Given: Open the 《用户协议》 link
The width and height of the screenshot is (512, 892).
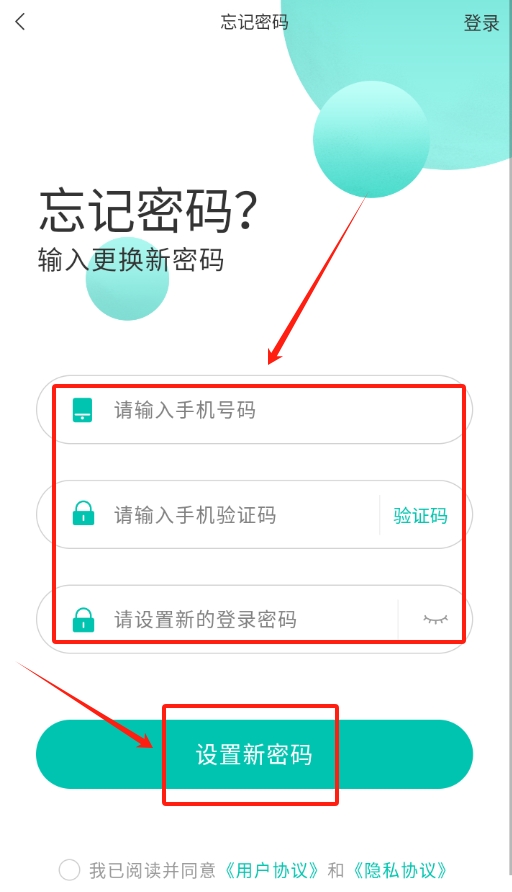Looking at the screenshot, I should click(271, 870).
